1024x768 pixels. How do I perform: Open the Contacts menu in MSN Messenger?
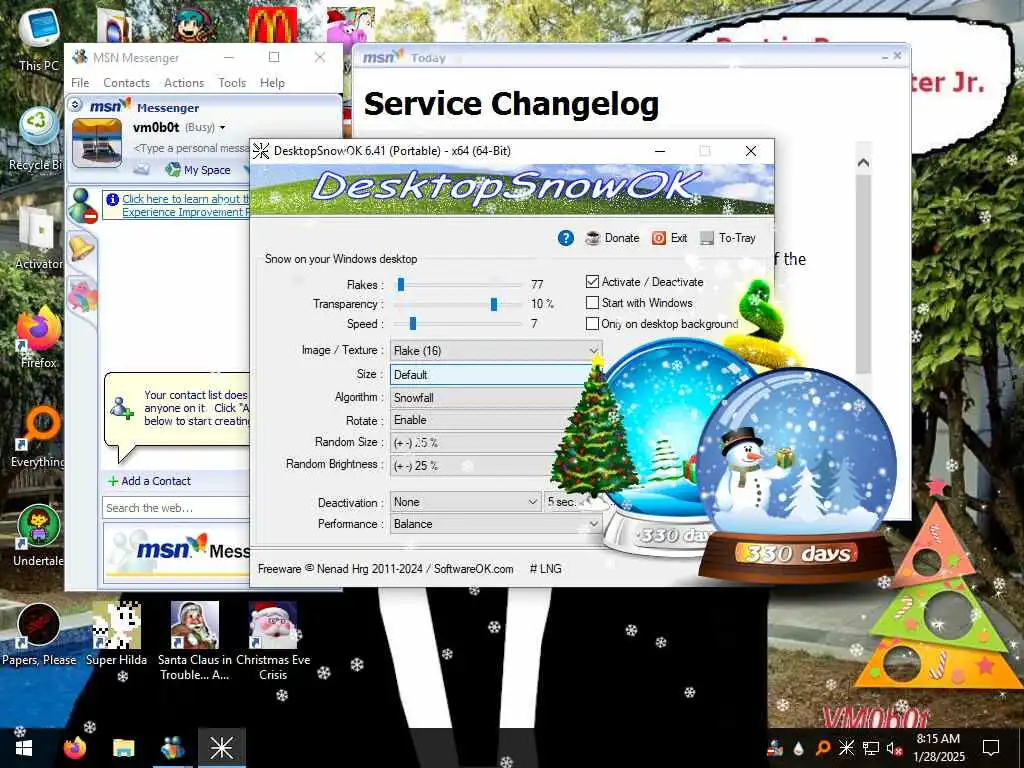tap(127, 83)
